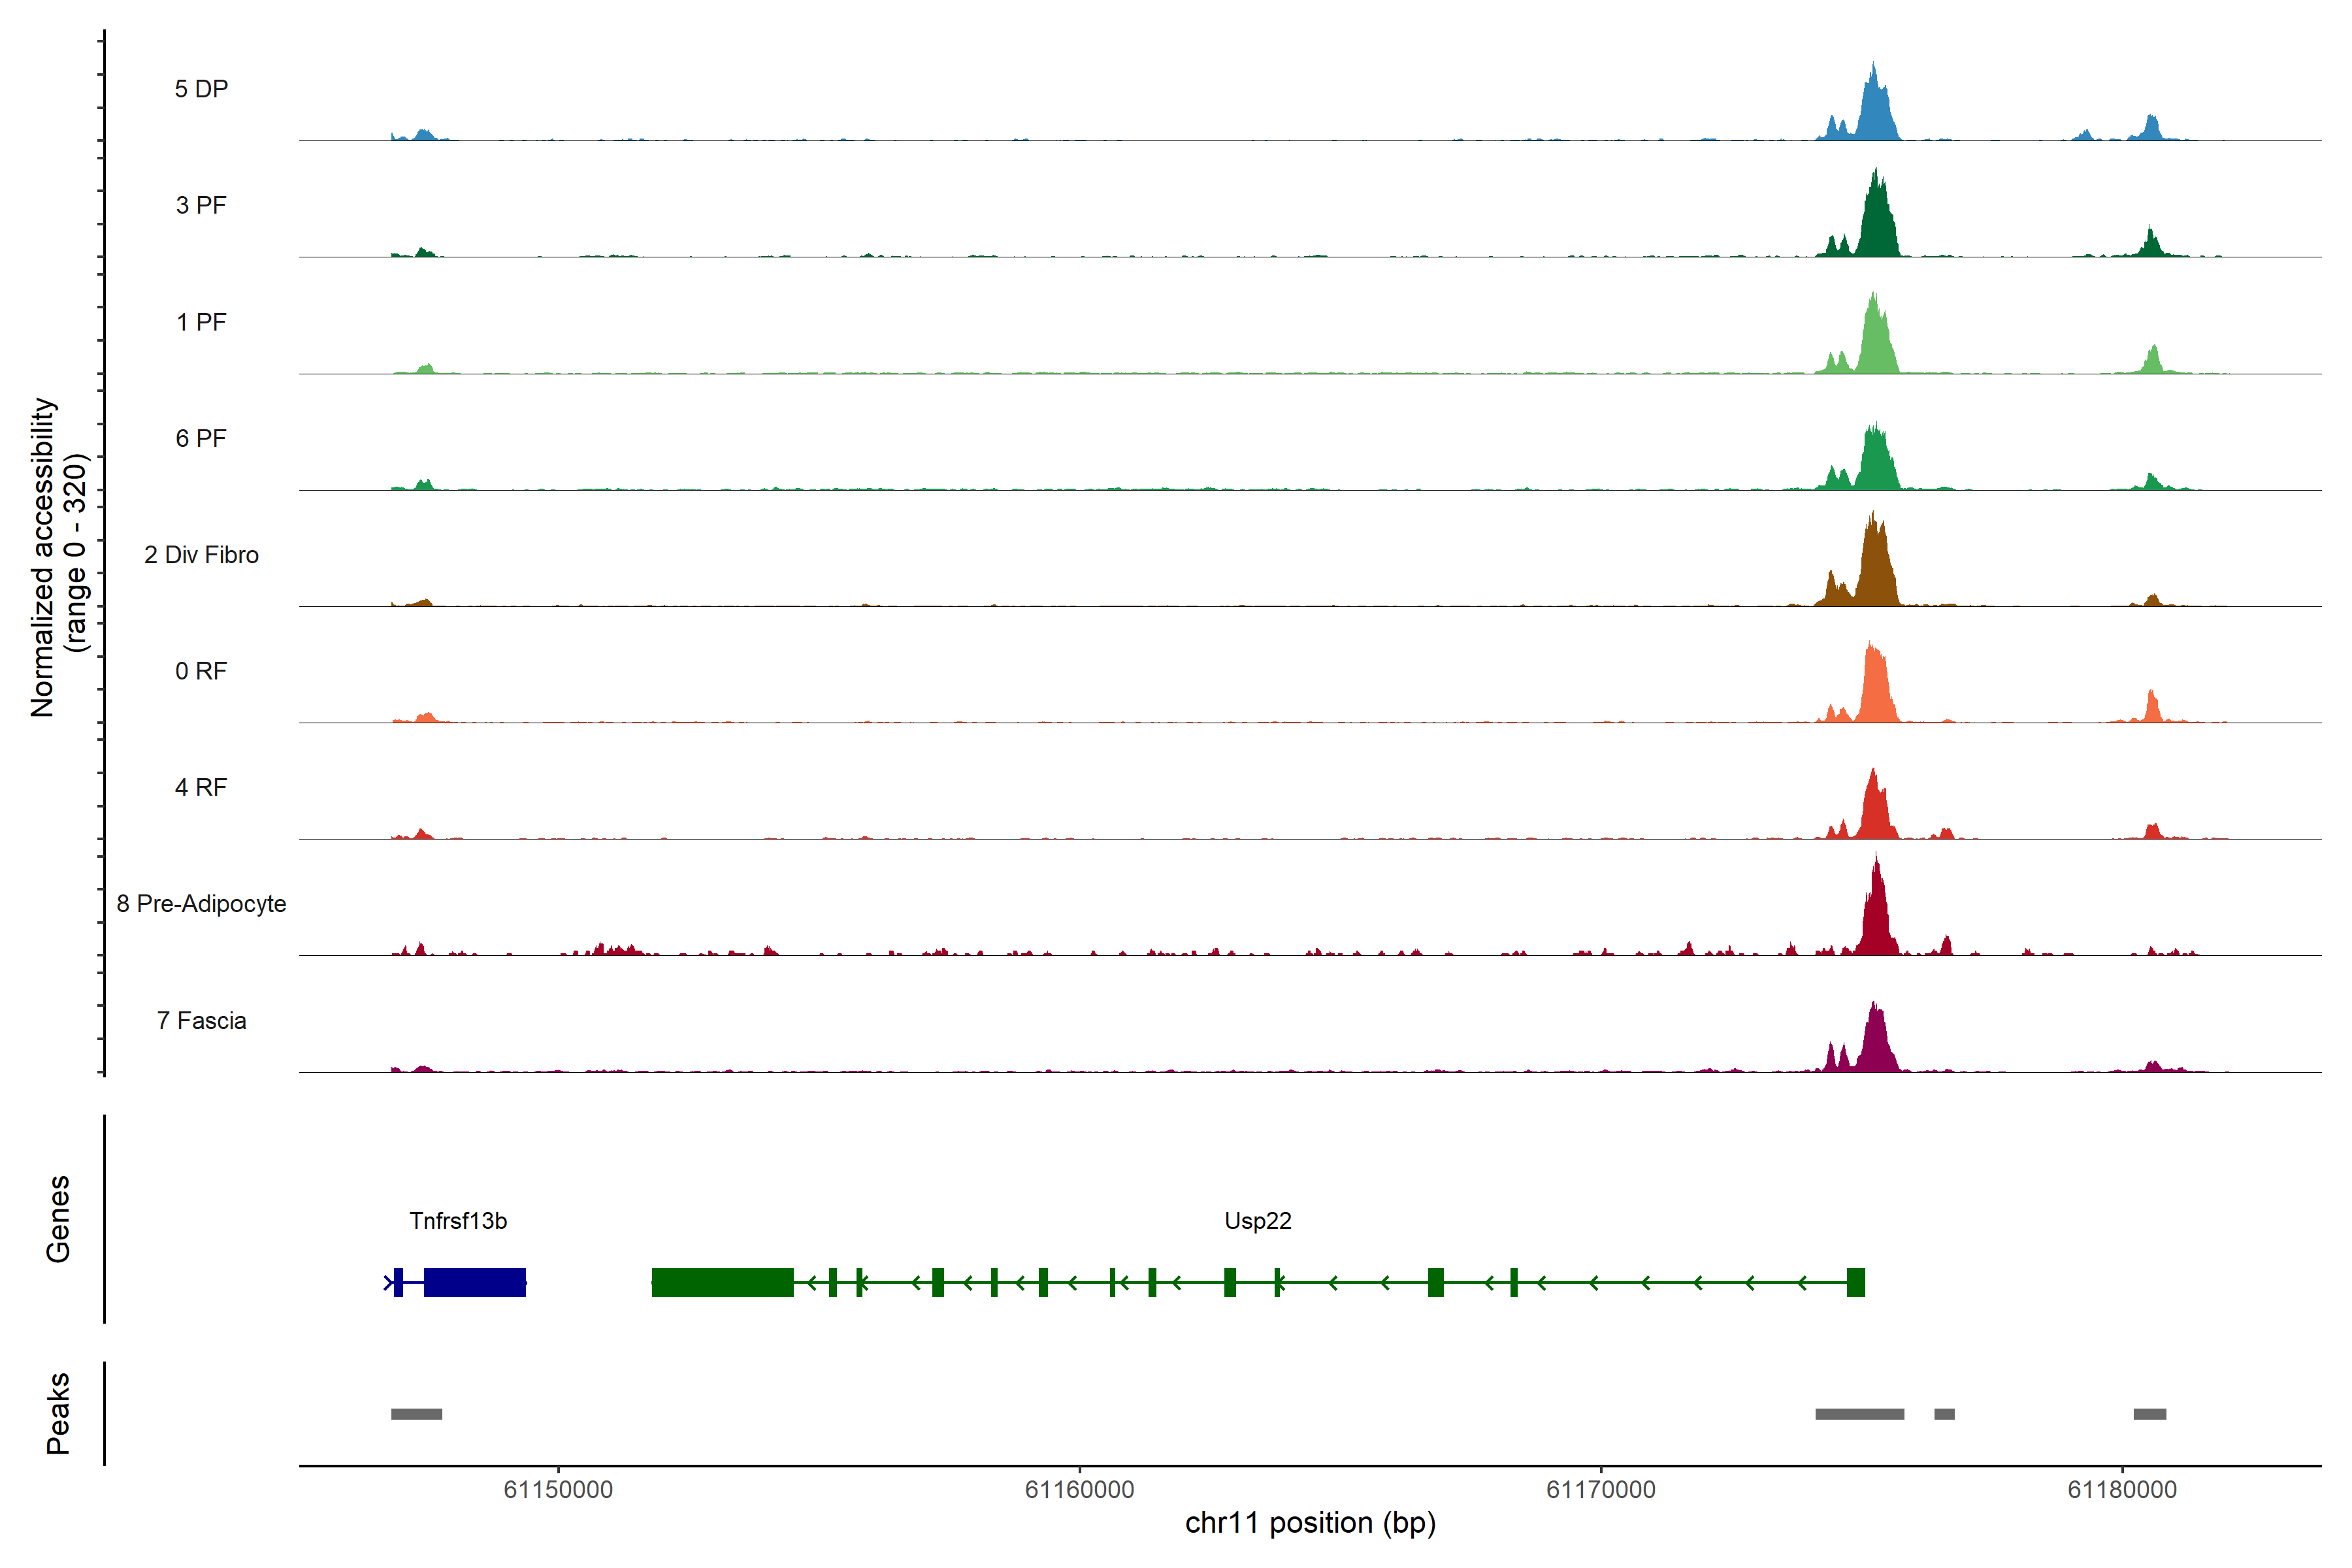2352x1568 pixels.
Task: Click the leftmost gray peak bar
Action: point(416,1414)
